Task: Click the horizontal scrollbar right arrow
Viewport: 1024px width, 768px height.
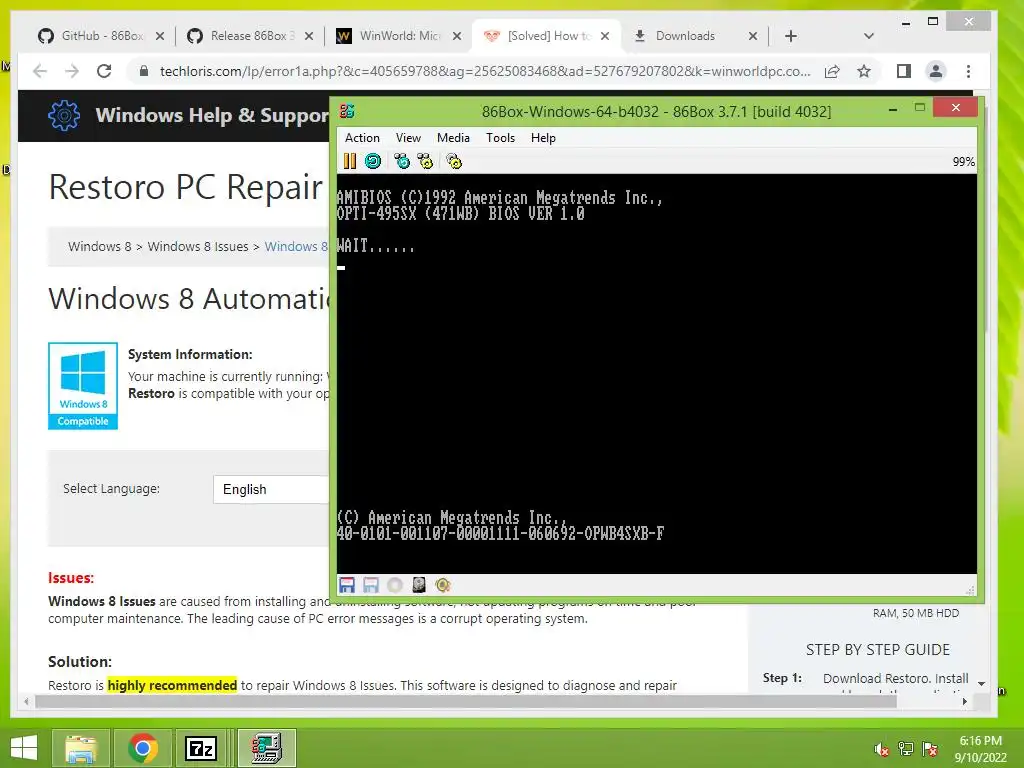Action: 965,701
